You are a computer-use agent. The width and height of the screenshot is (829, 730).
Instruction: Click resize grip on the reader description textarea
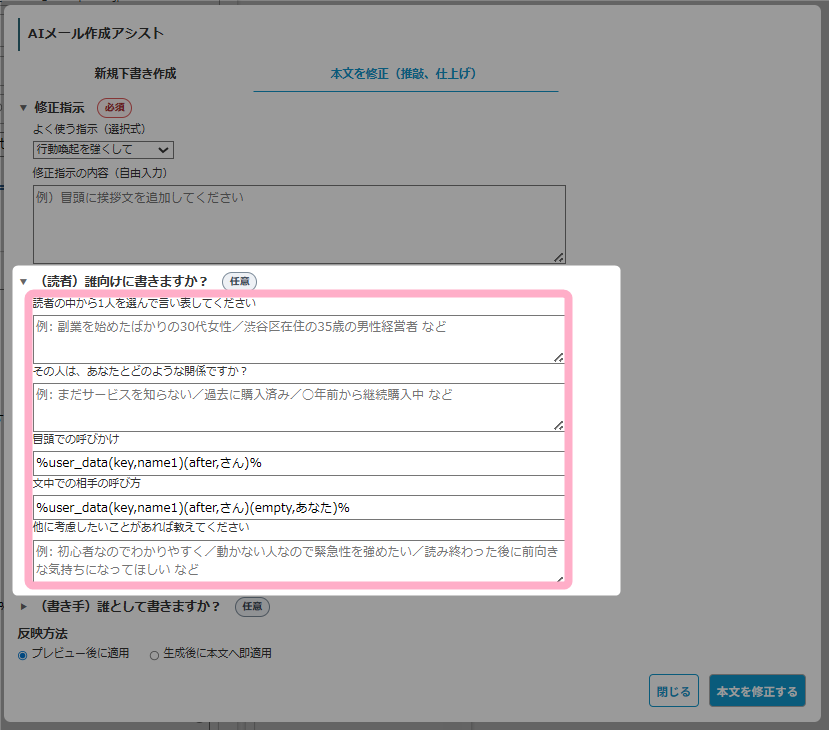pos(558,357)
